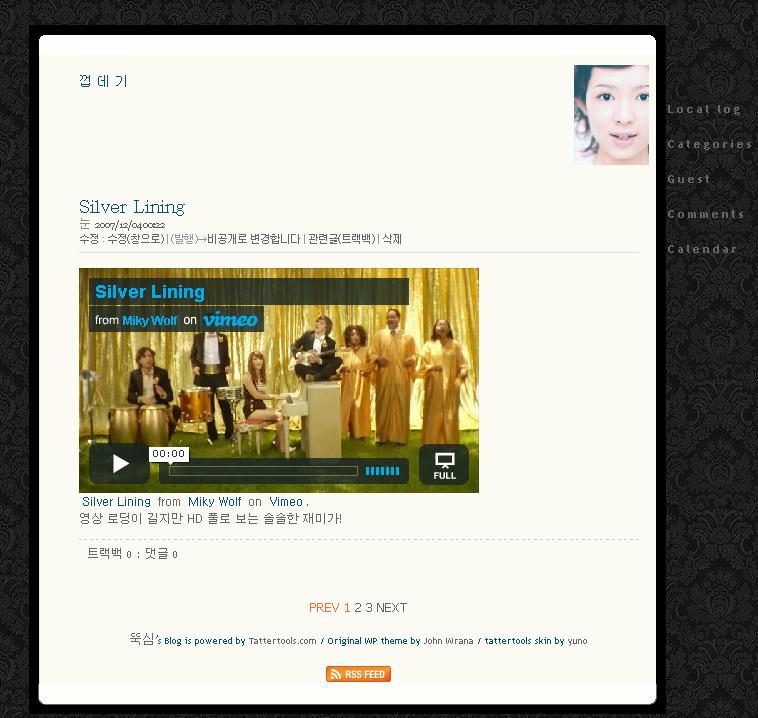Open the Local log sidebar menu
The image size is (758, 718).
coord(704,109)
